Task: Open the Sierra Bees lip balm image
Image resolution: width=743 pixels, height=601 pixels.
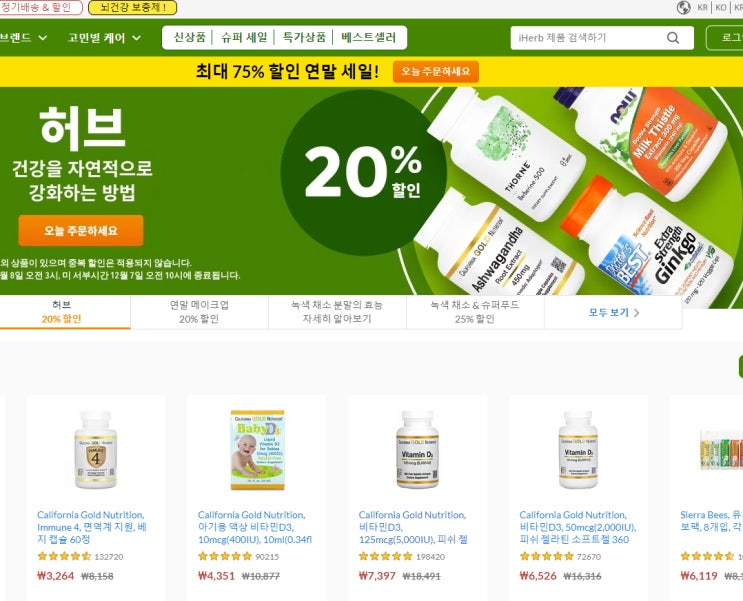Action: pos(721,450)
